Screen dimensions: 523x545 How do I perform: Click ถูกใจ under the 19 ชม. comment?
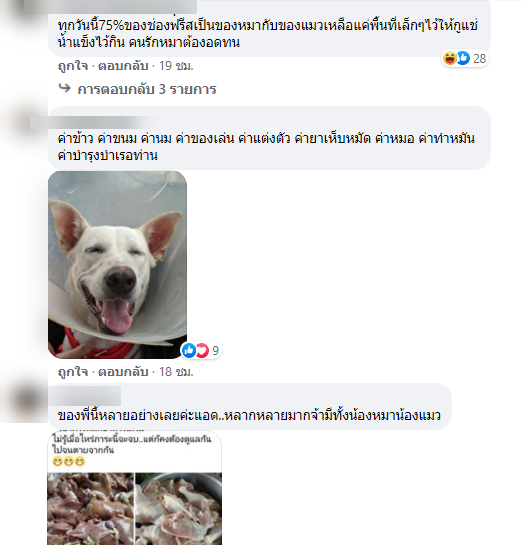(73, 66)
